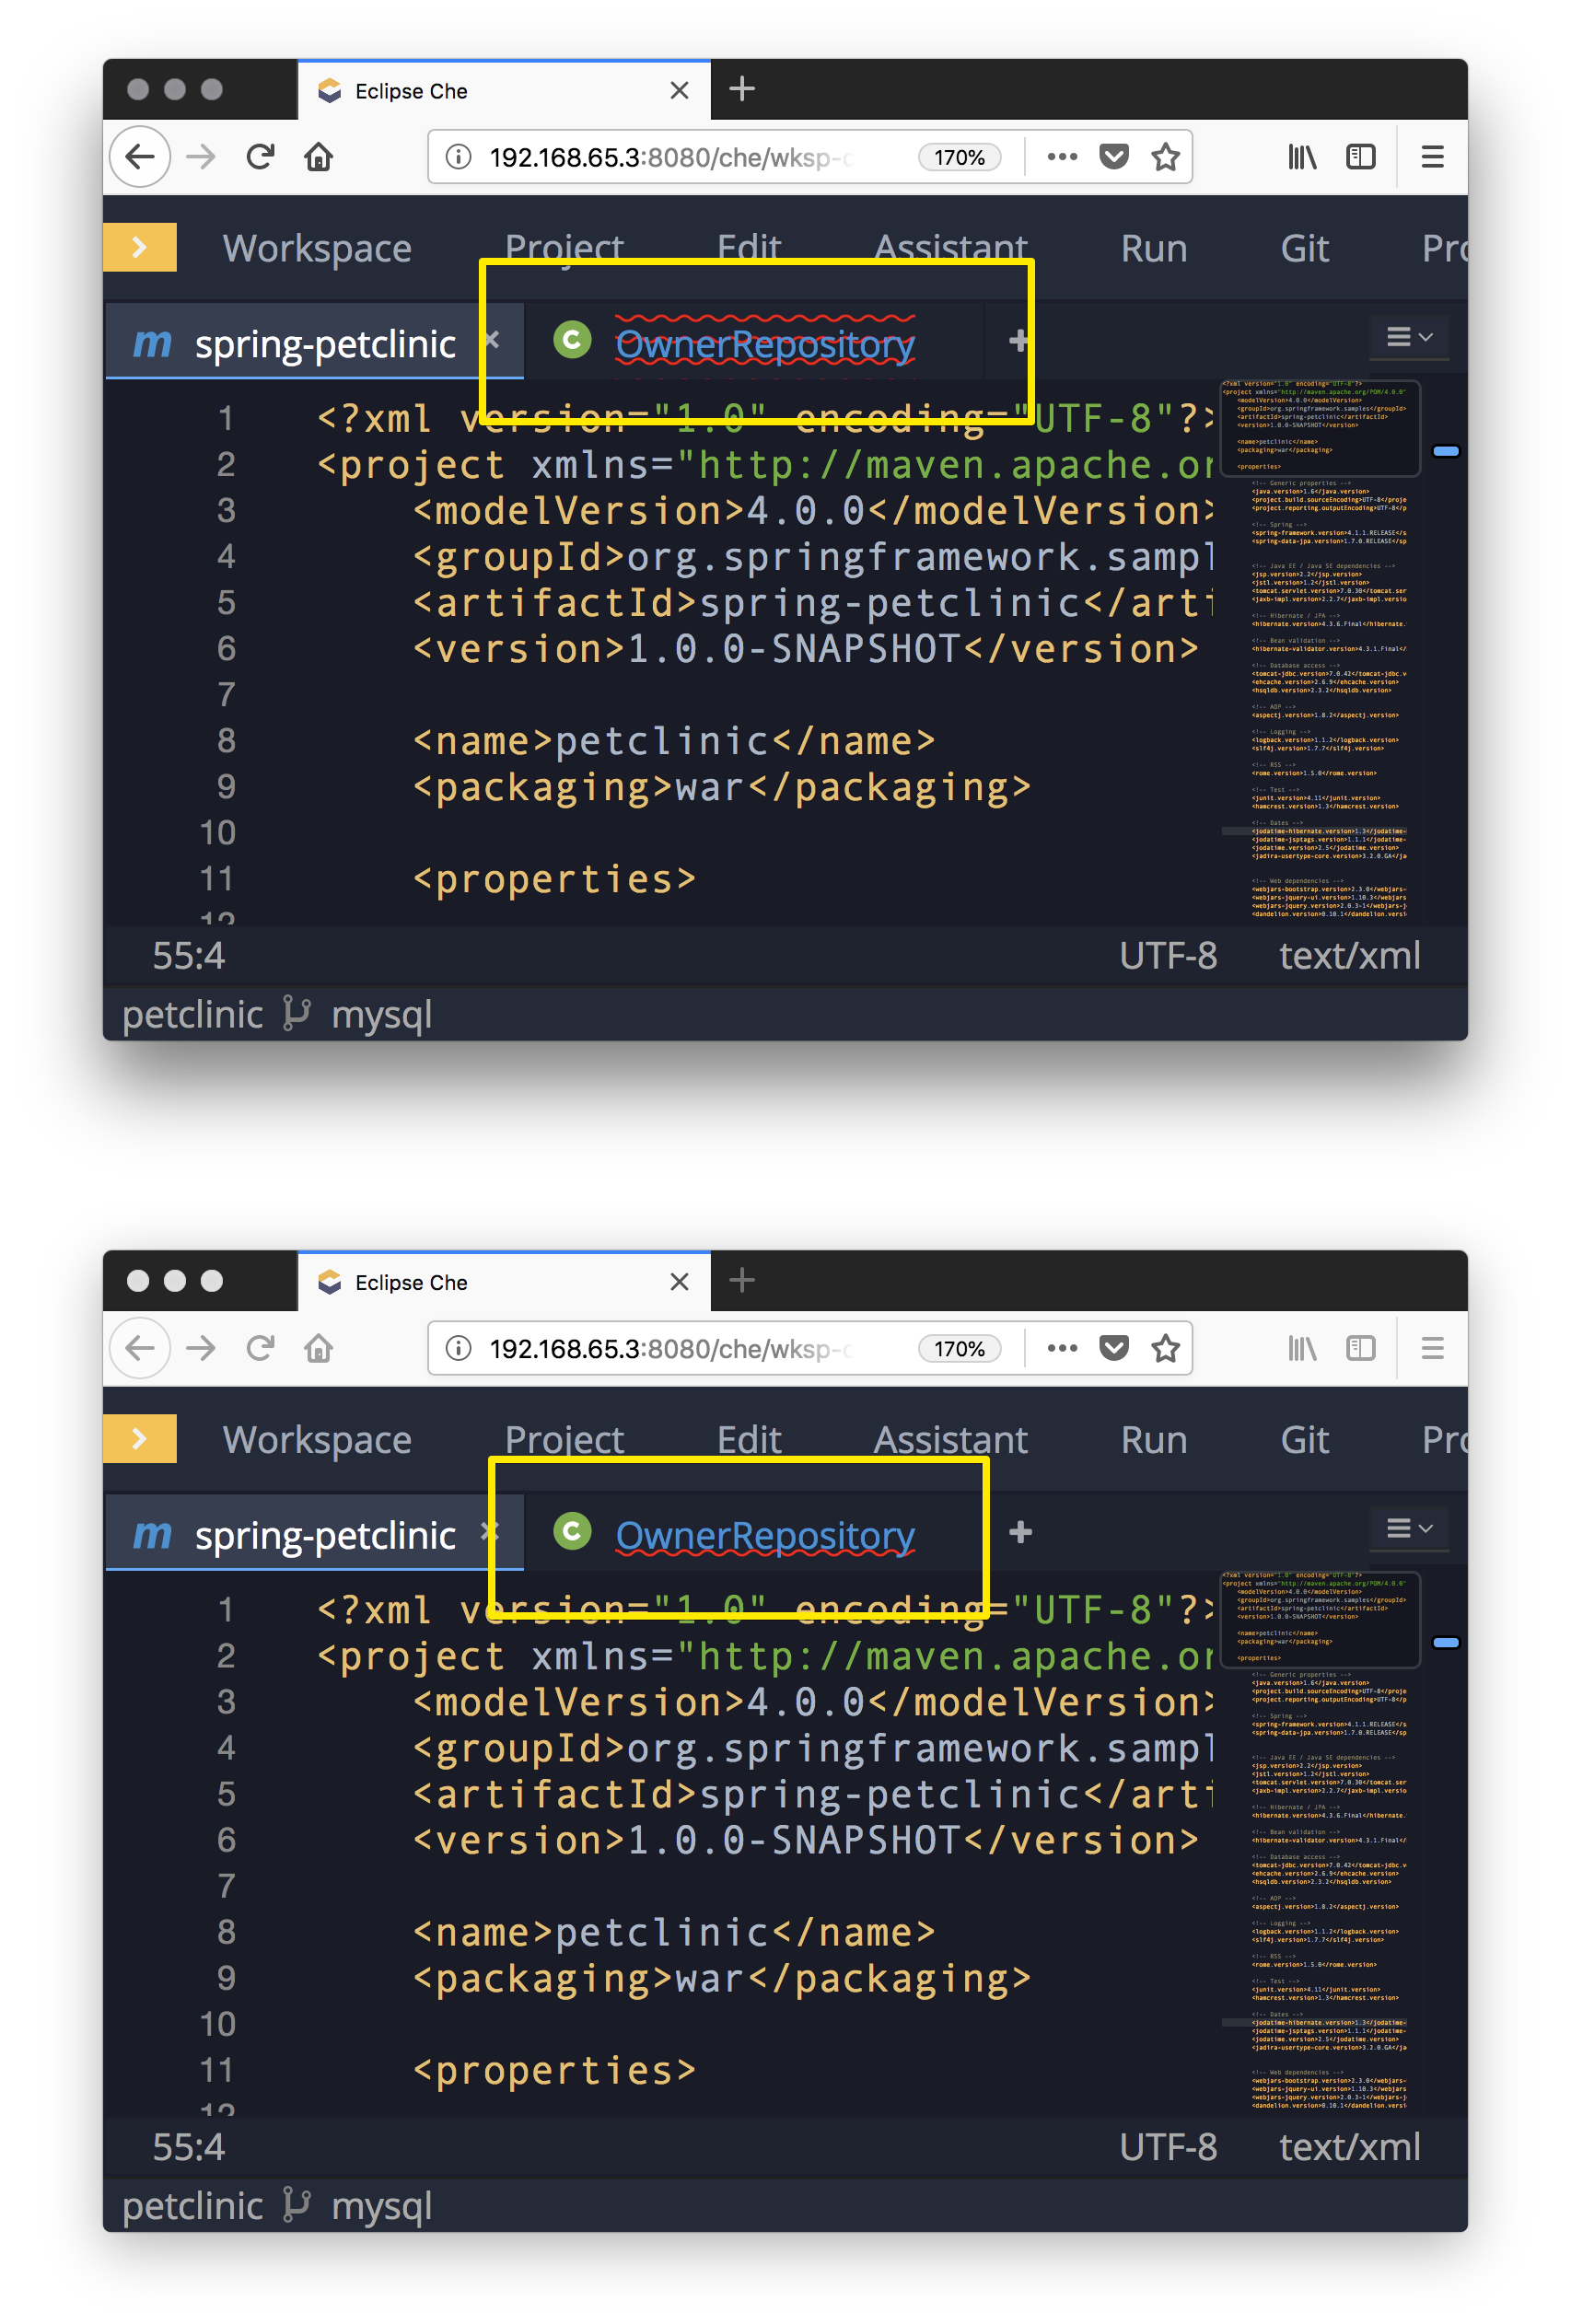Open the Run menu in the upper Che IDE
The image size is (1571, 2324).
pyautogui.click(x=1154, y=248)
